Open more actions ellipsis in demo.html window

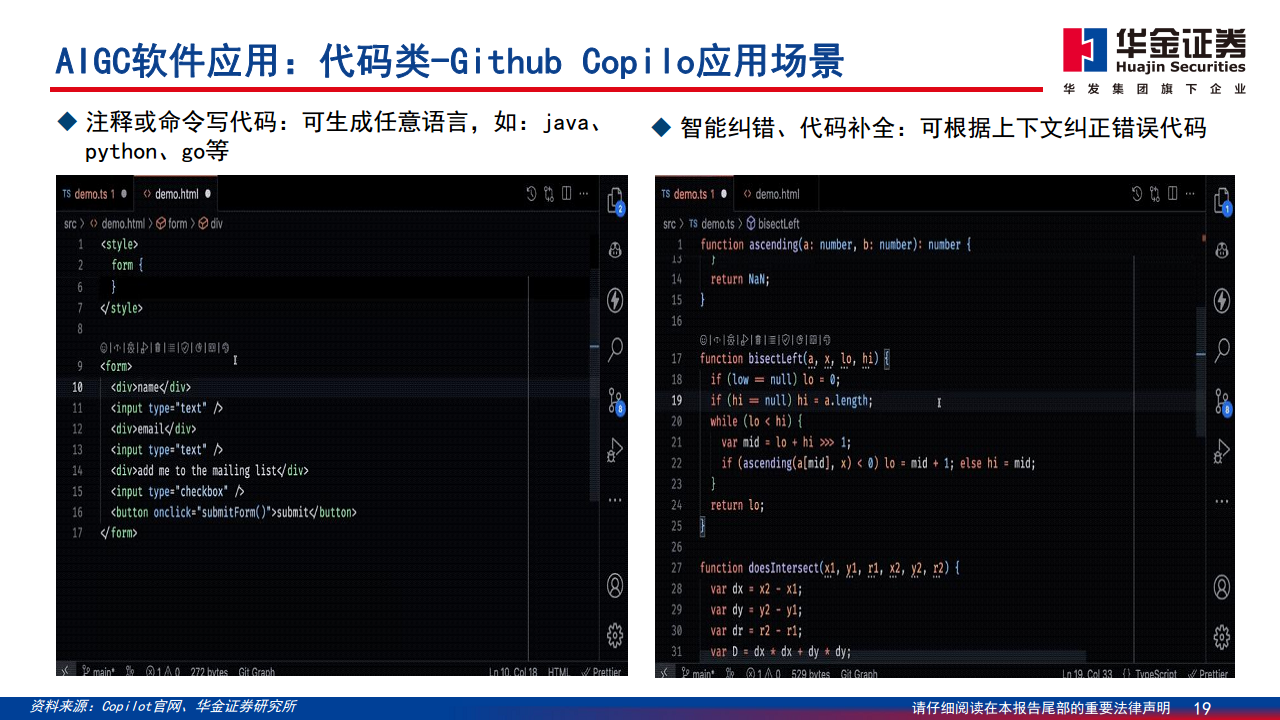click(584, 193)
